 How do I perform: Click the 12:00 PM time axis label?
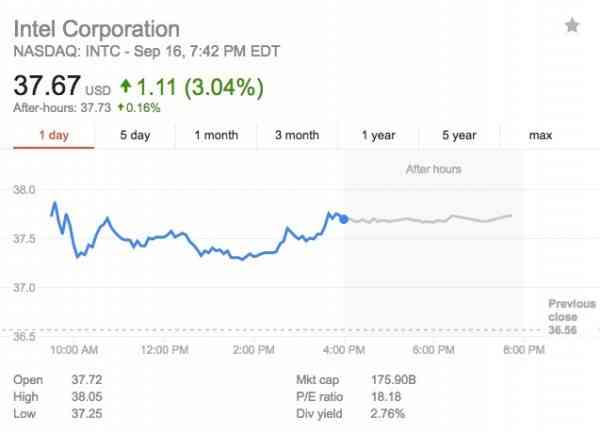coord(165,350)
